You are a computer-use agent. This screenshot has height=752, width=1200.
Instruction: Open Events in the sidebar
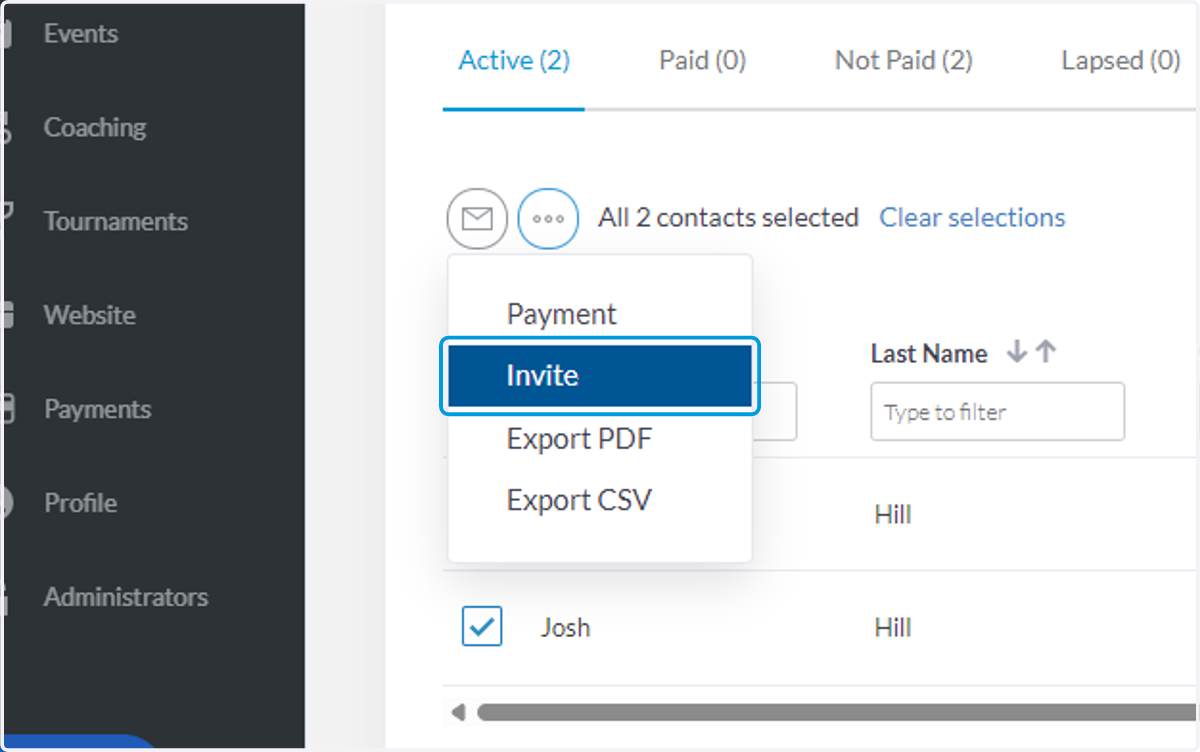pyautogui.click(x=80, y=33)
